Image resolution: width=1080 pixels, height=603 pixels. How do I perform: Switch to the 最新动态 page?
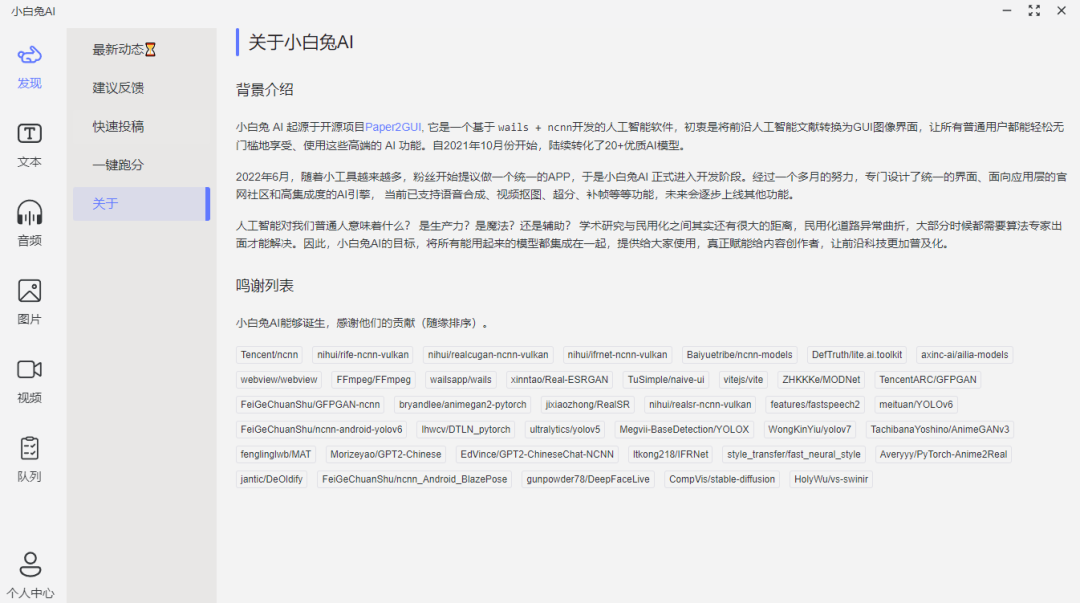point(116,47)
